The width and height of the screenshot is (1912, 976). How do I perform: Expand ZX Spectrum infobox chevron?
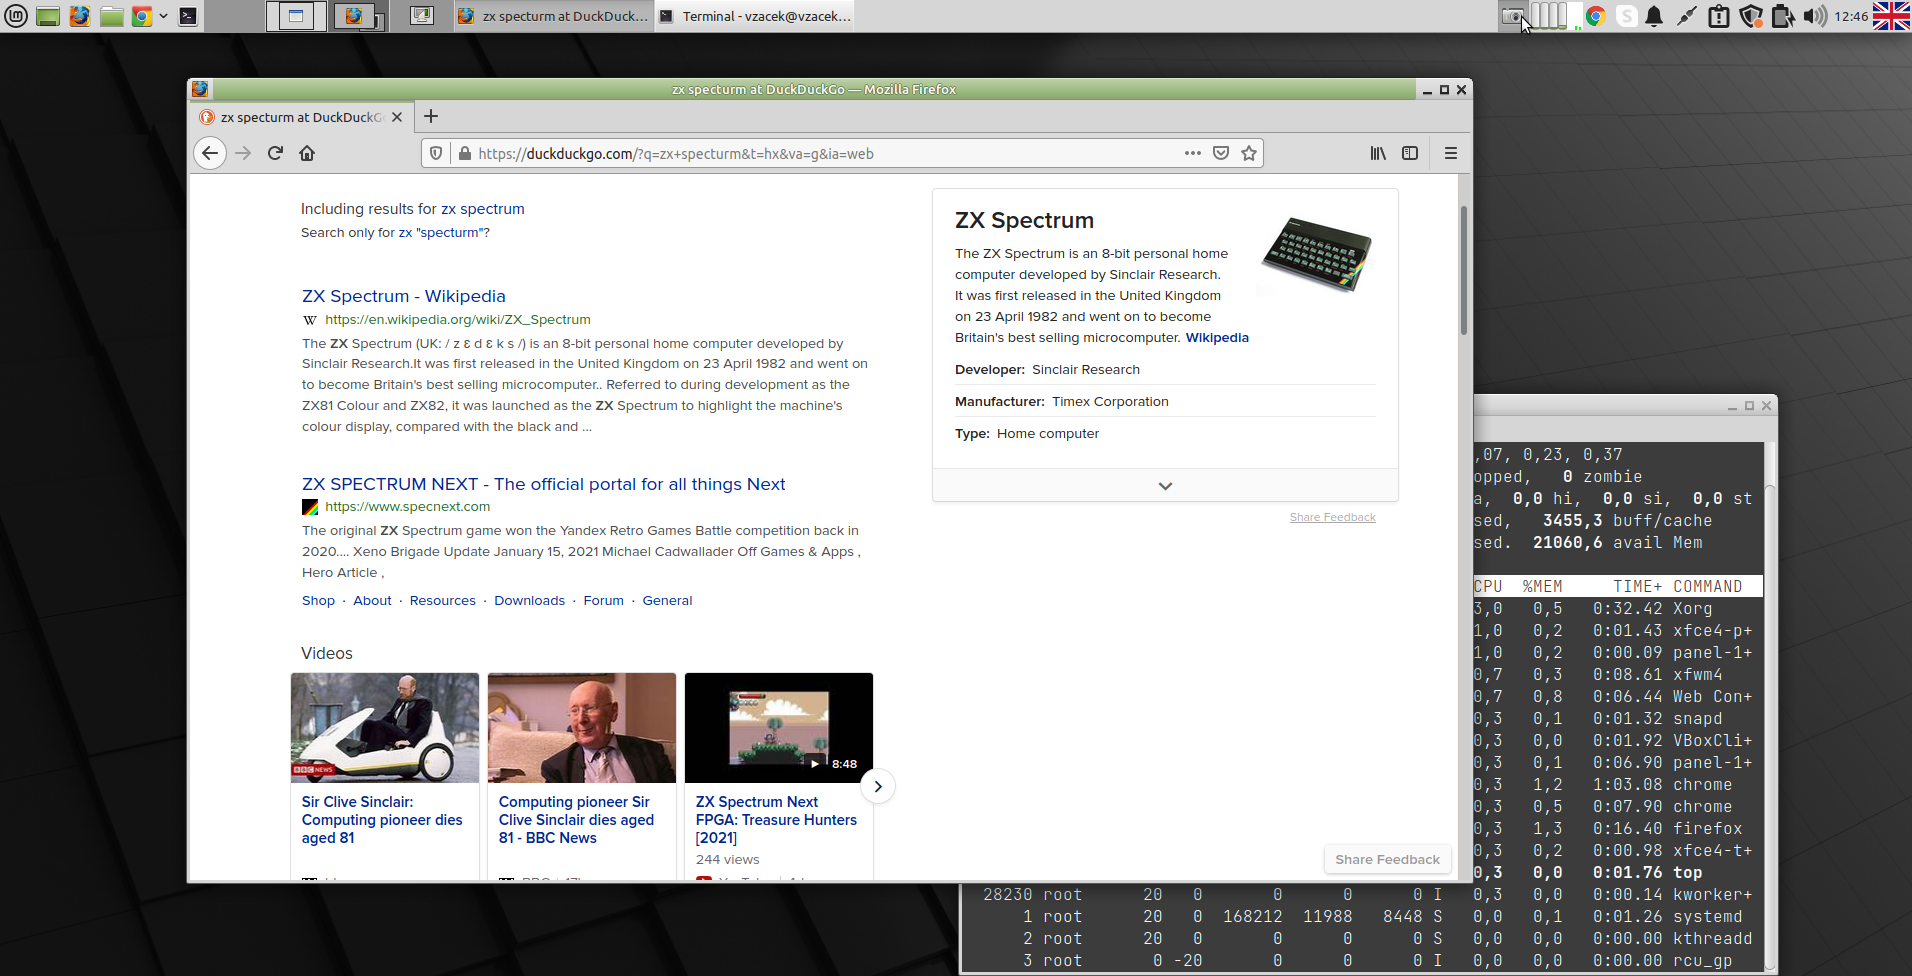(1165, 486)
